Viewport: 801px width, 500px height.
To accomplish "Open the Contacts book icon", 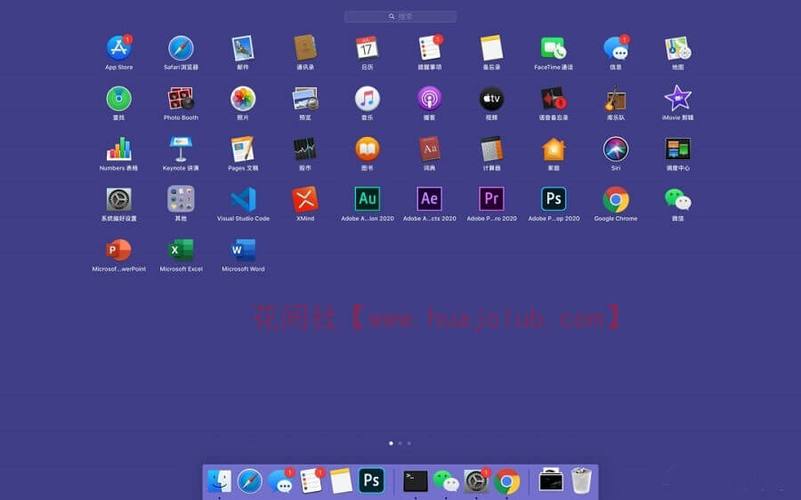I will [305, 48].
